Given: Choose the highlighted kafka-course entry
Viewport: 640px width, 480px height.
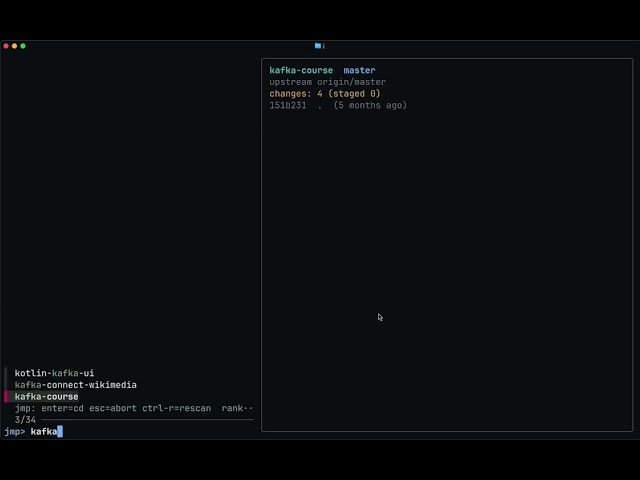Looking at the screenshot, I should tap(46, 397).
